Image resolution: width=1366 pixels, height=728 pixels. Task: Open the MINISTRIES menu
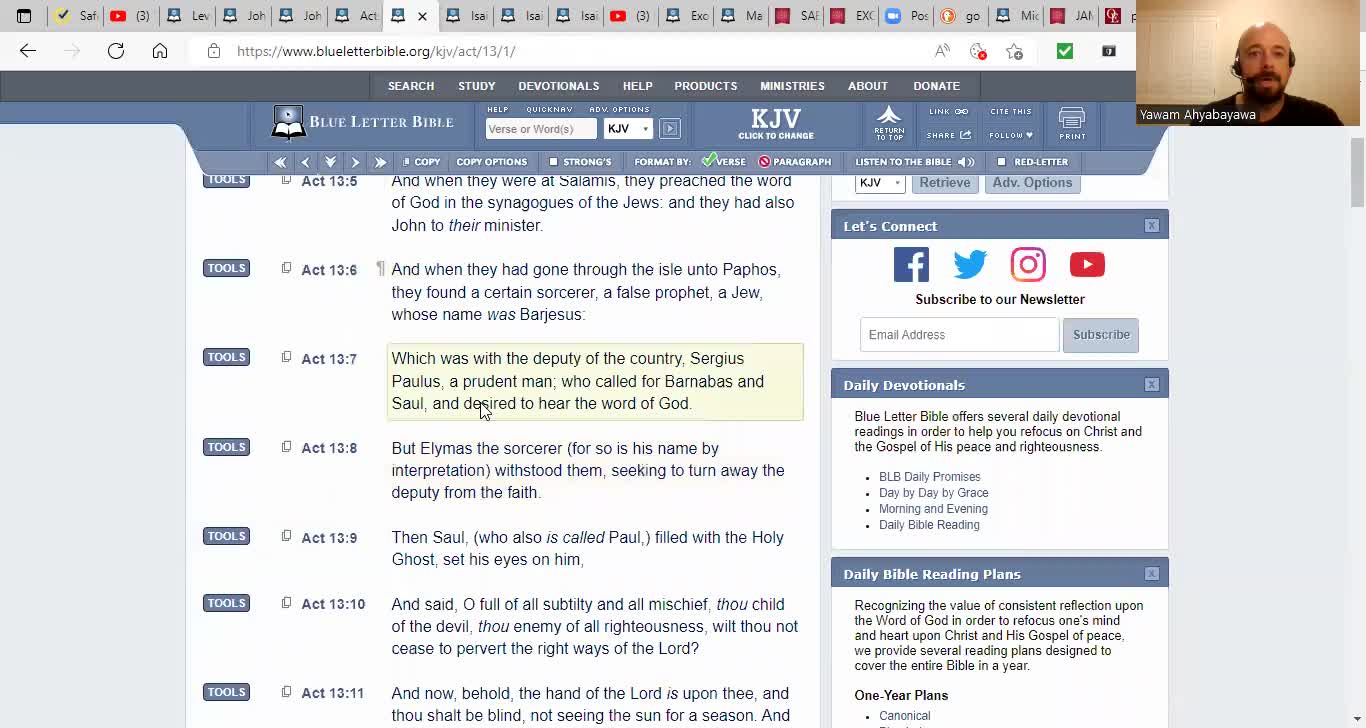click(x=792, y=86)
